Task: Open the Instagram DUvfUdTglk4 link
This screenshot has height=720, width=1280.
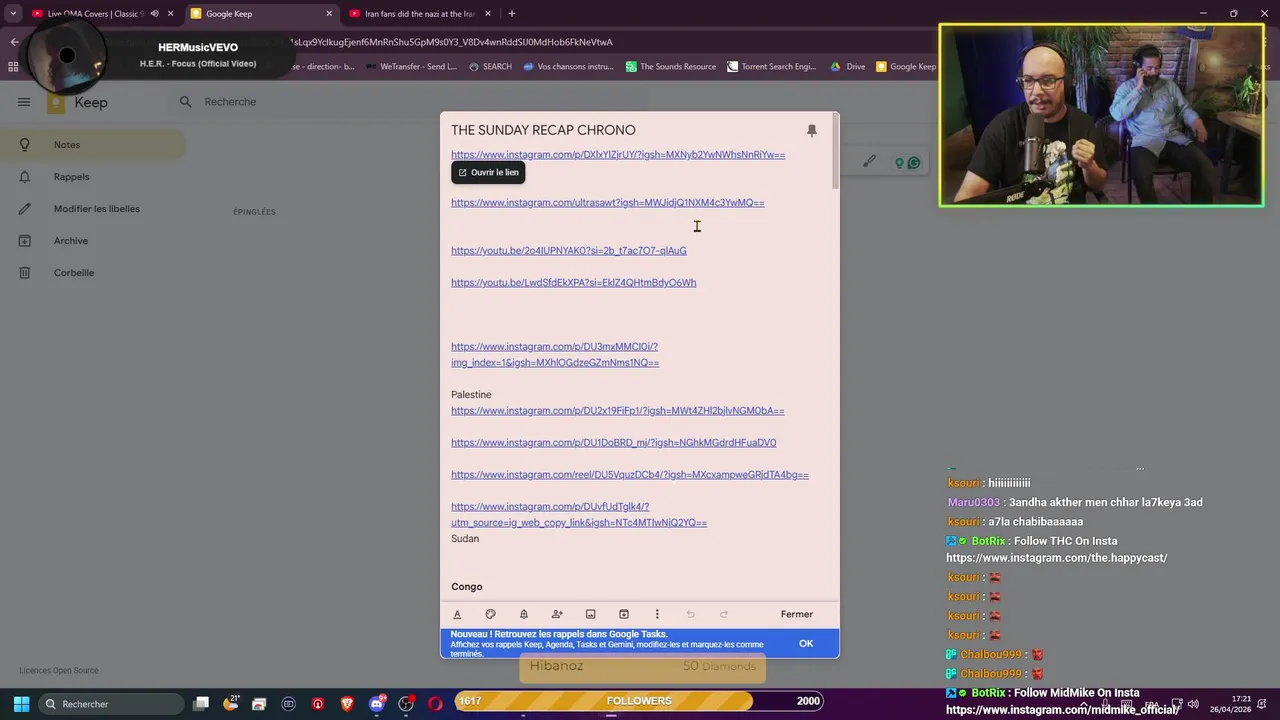Action: [x=578, y=515]
